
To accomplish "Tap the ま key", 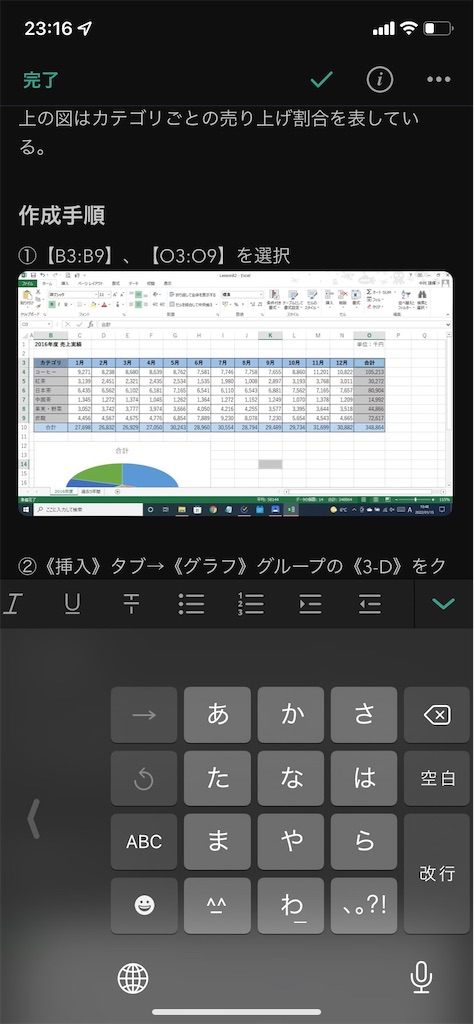I will 217,841.
